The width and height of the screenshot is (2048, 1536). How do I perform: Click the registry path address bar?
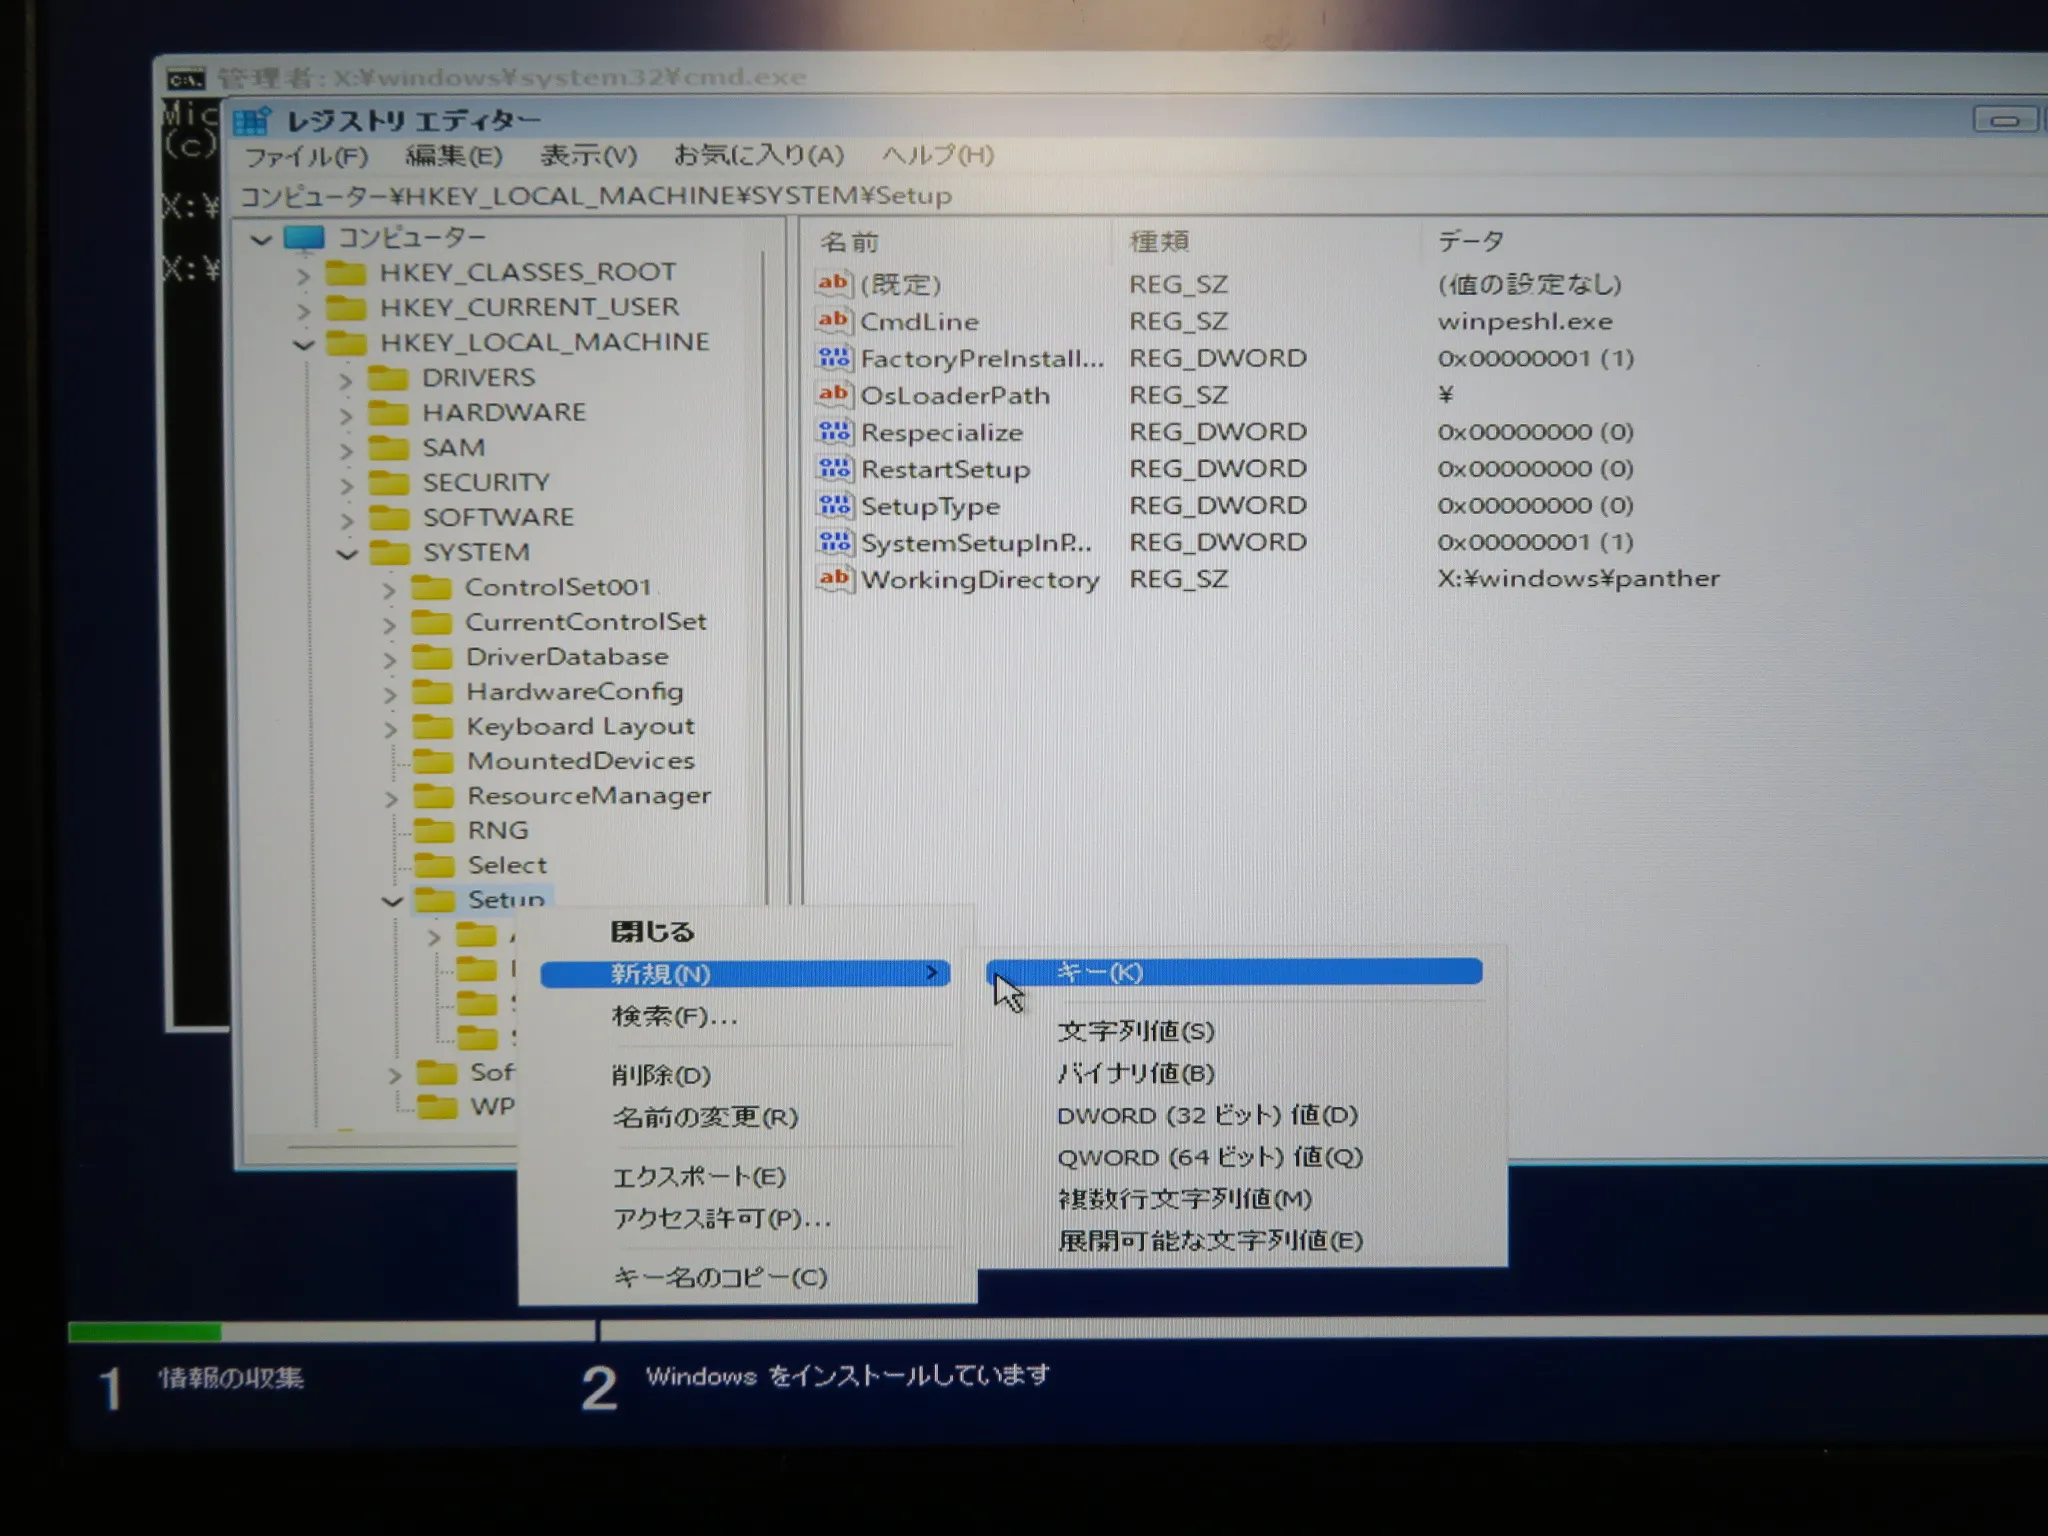[1140, 195]
